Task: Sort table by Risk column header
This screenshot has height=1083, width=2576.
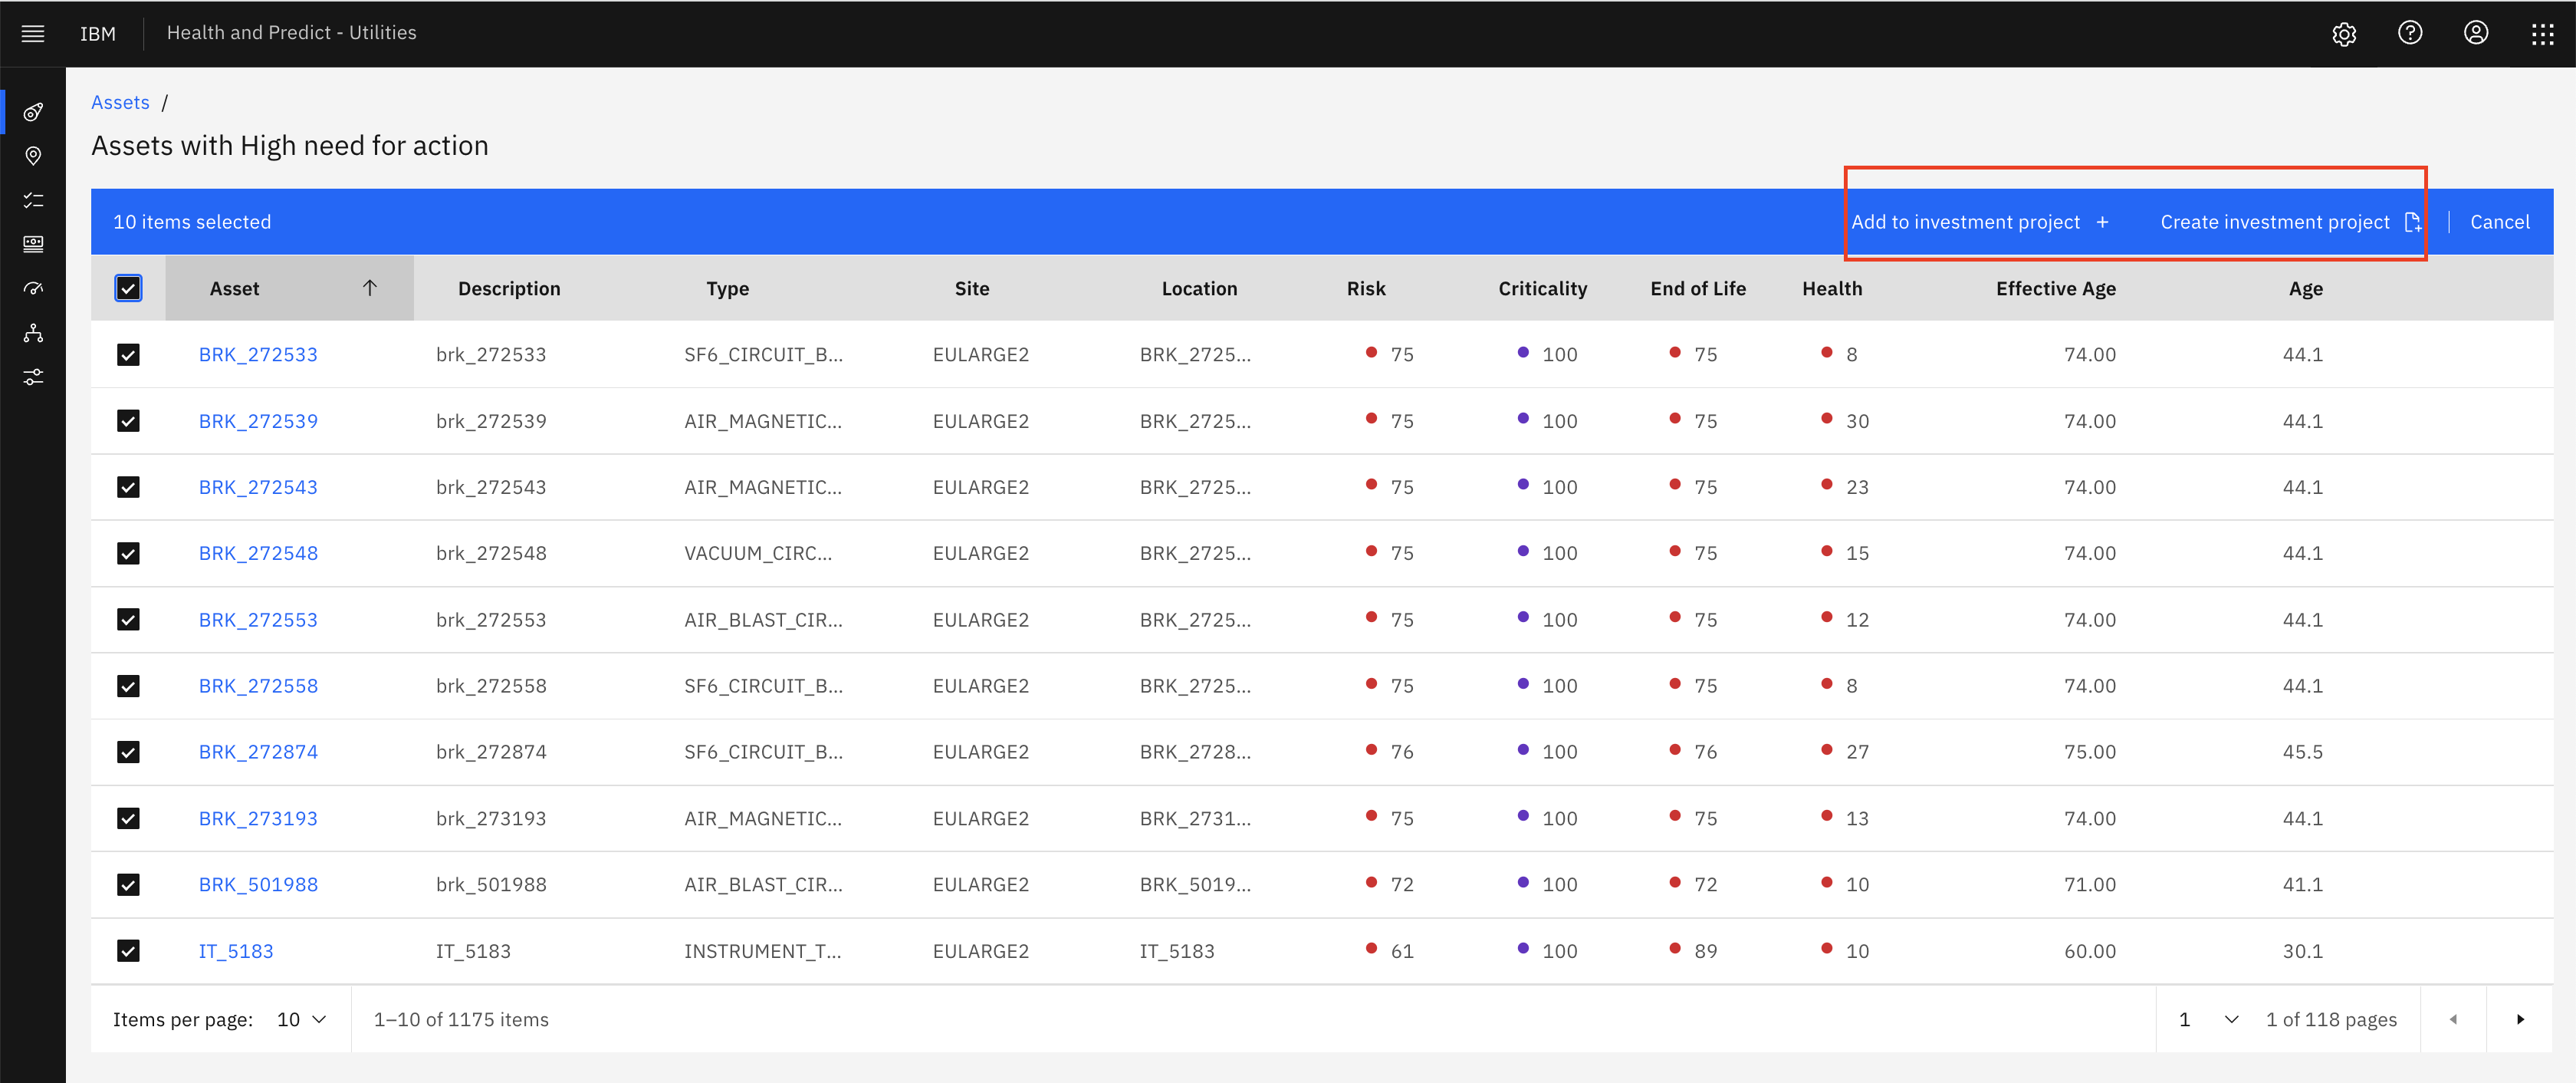Action: coord(1366,289)
